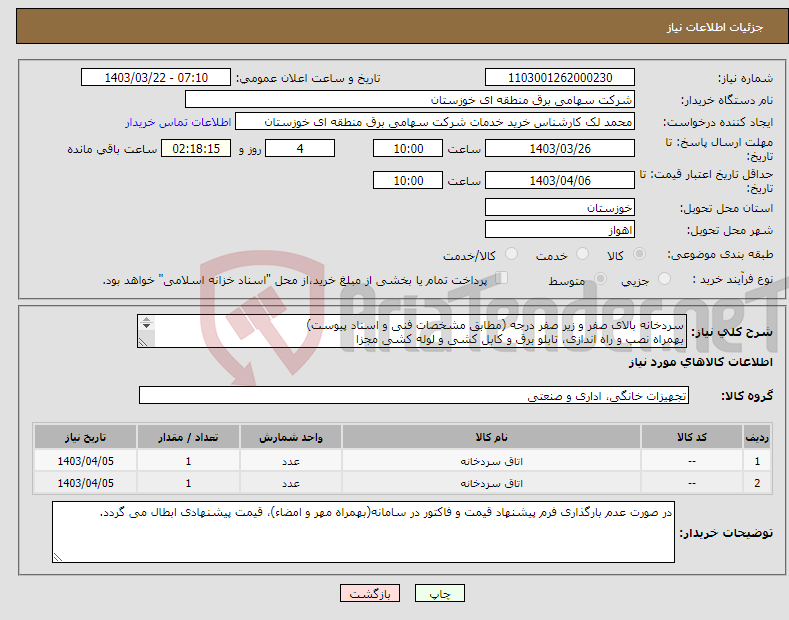789x620 pixels.
Task: Click the ایجاد کننده درخواست field
Action: coord(435,122)
